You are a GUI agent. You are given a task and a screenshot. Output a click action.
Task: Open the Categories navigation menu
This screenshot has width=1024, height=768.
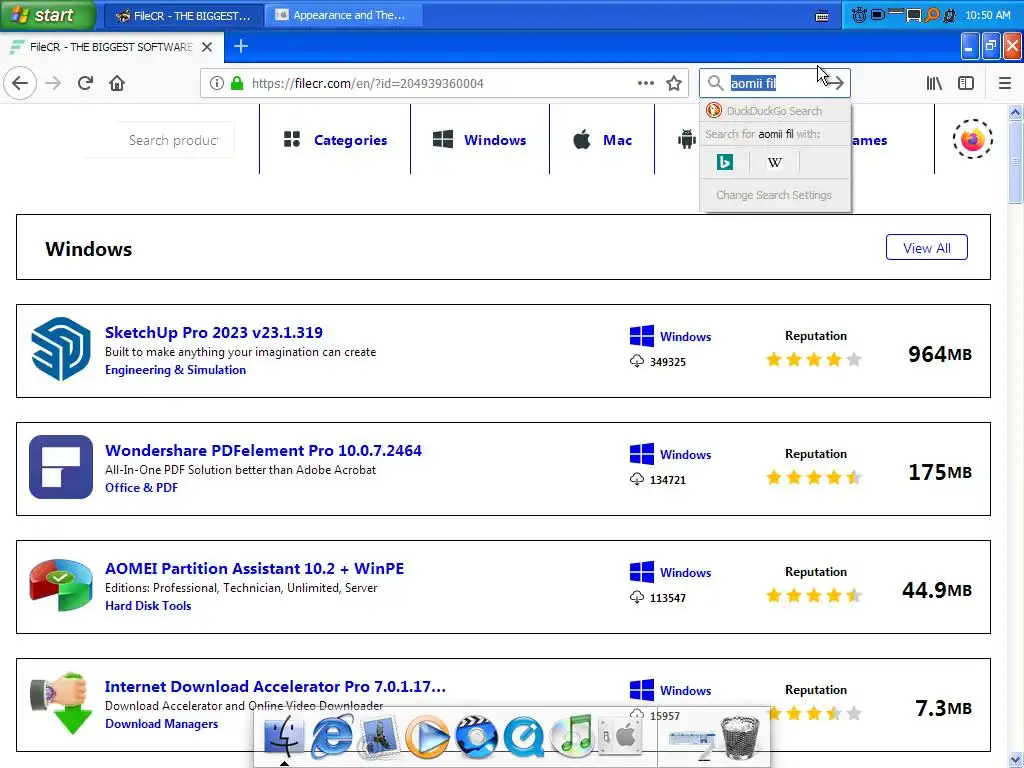tap(335, 140)
